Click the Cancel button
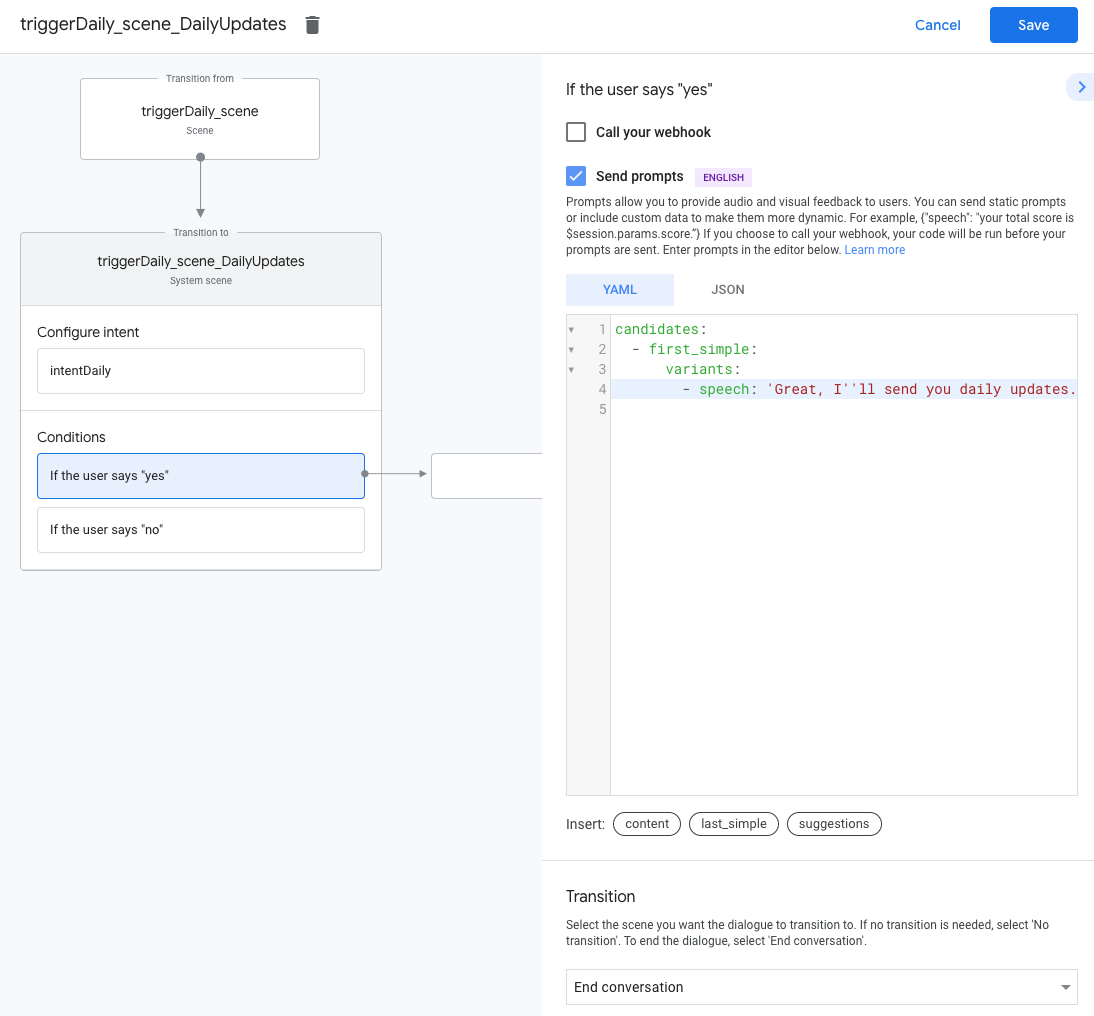This screenshot has height=1016, width=1094. click(937, 25)
